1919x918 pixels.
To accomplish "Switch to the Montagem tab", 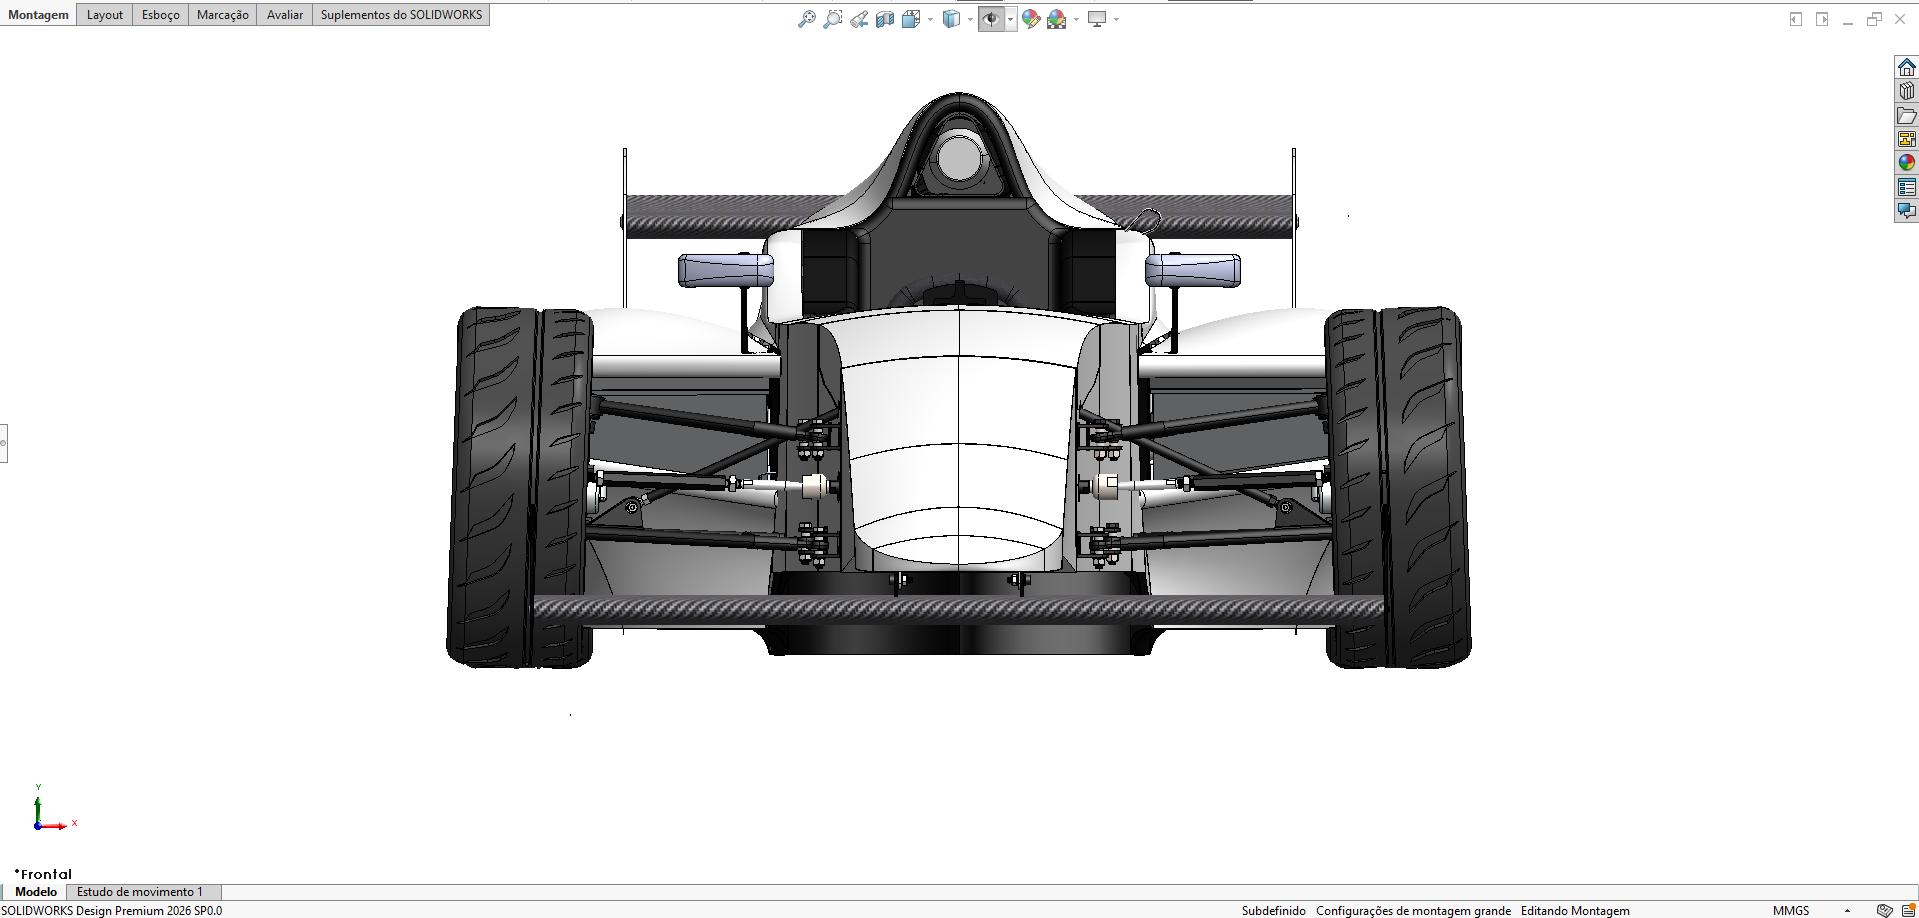I will [38, 15].
